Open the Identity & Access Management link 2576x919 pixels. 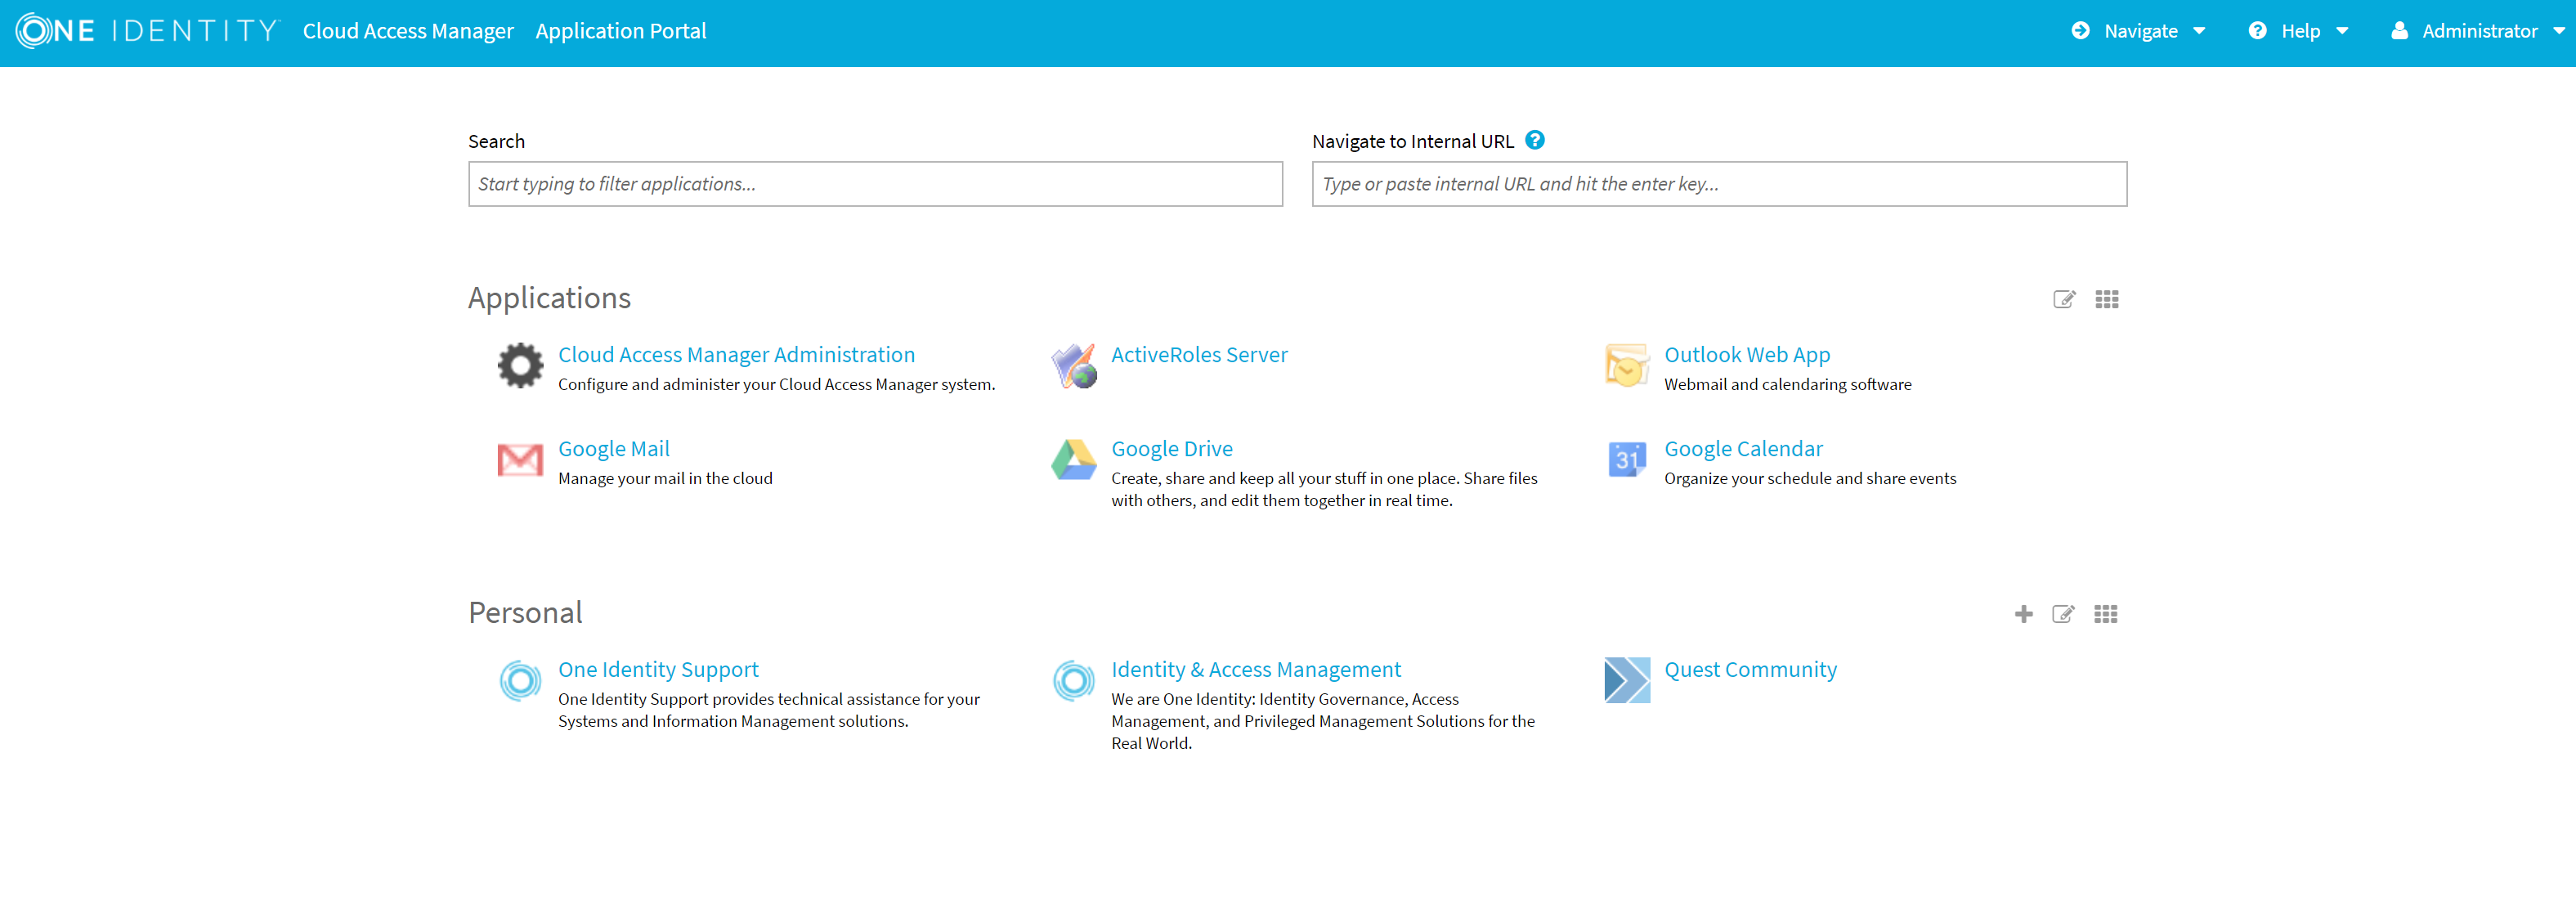pyautogui.click(x=1256, y=670)
